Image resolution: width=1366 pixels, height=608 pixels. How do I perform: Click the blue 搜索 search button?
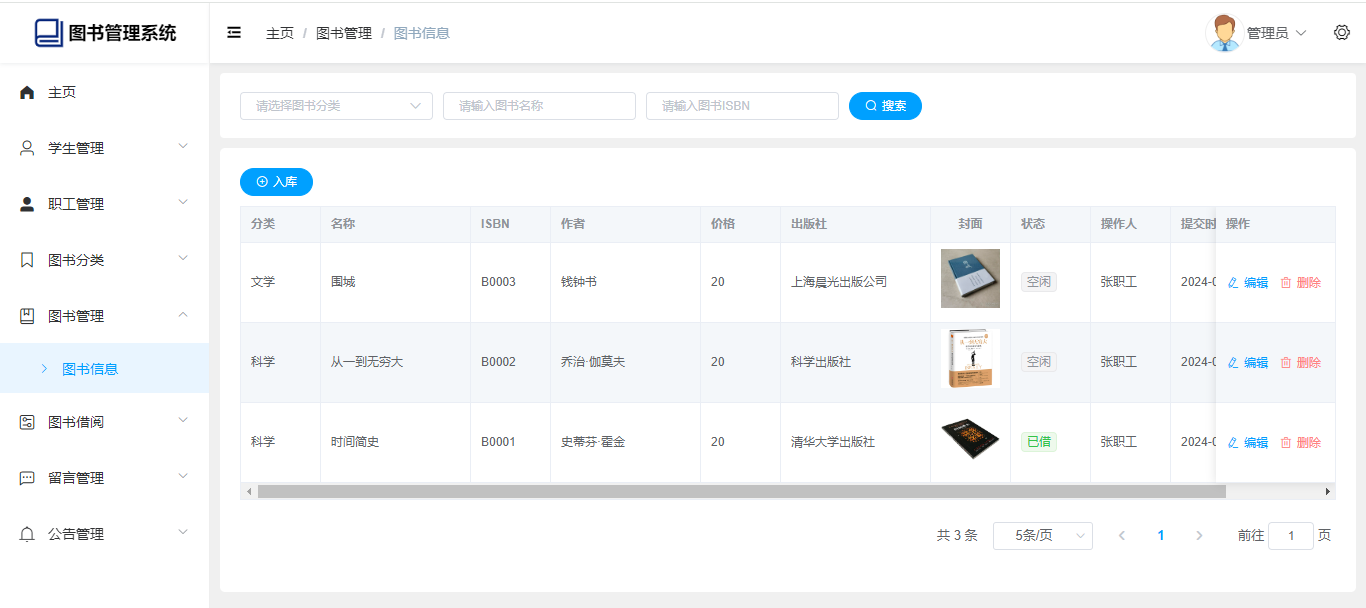885,106
